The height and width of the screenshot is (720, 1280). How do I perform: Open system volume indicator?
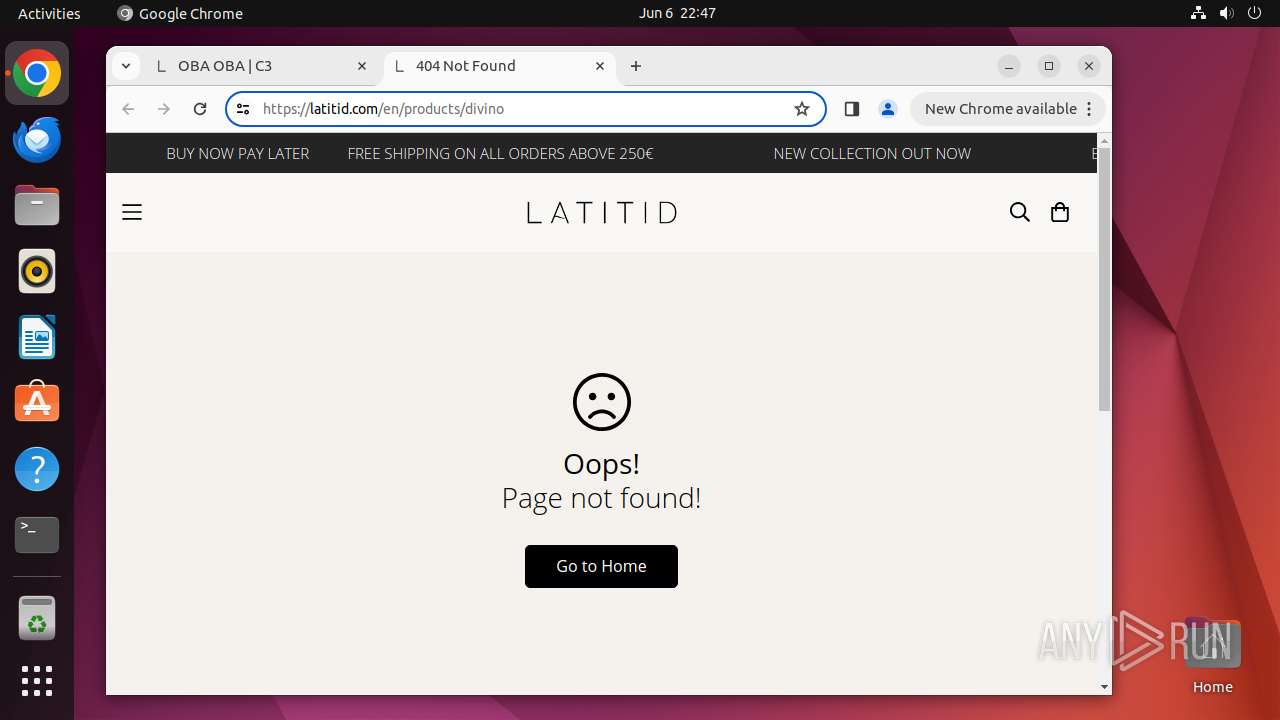pos(1227,13)
